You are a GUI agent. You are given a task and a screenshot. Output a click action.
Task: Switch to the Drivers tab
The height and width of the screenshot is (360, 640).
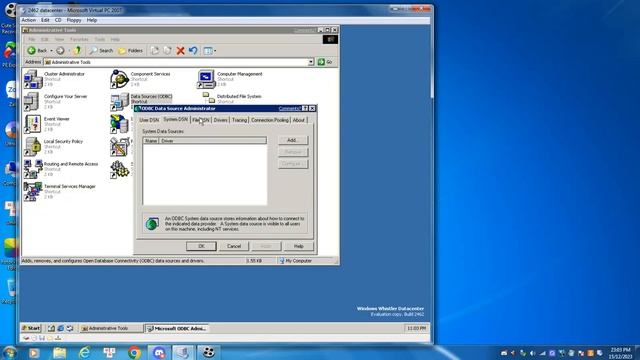click(220, 120)
